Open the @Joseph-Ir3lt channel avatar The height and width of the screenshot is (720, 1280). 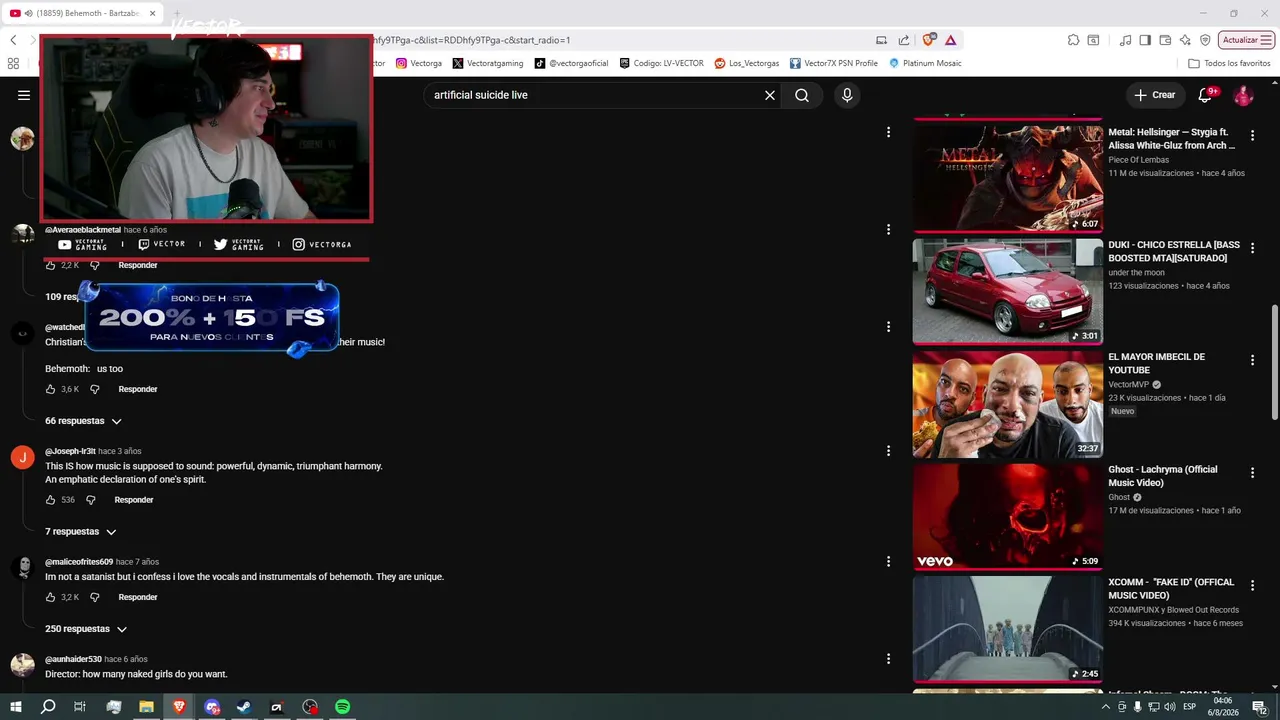coord(22,458)
